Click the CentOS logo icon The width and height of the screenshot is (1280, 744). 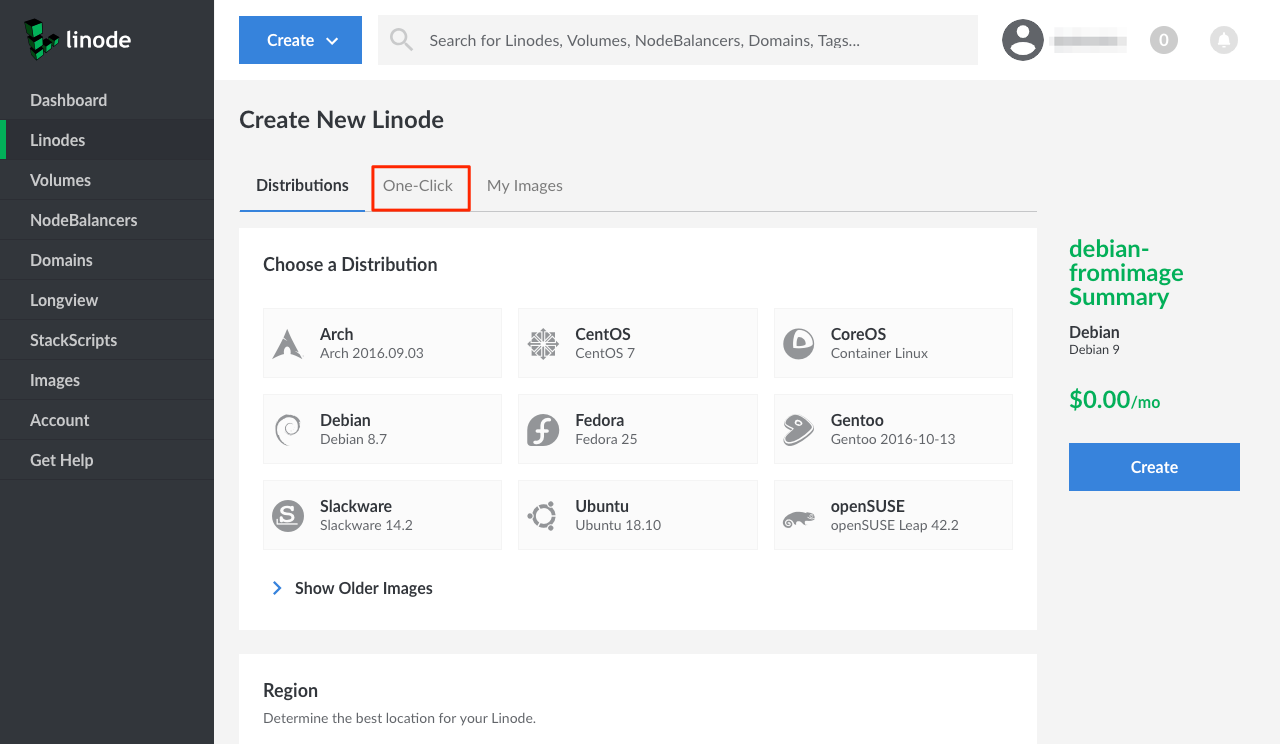point(543,344)
